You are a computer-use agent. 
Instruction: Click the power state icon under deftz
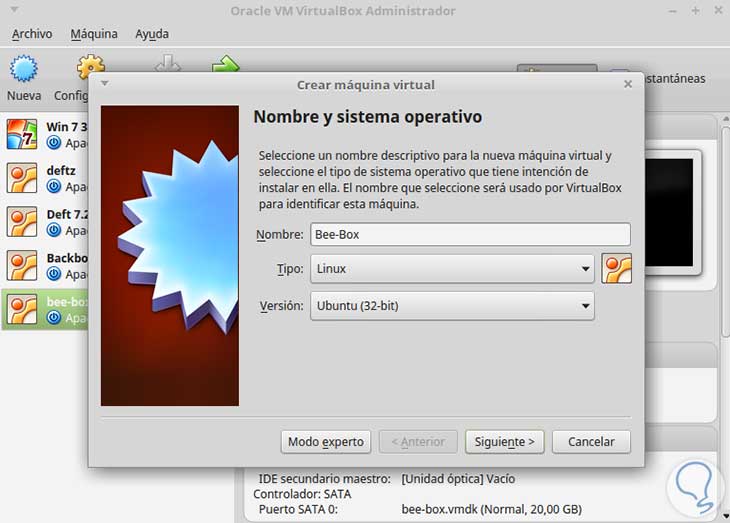pyautogui.click(x=54, y=186)
